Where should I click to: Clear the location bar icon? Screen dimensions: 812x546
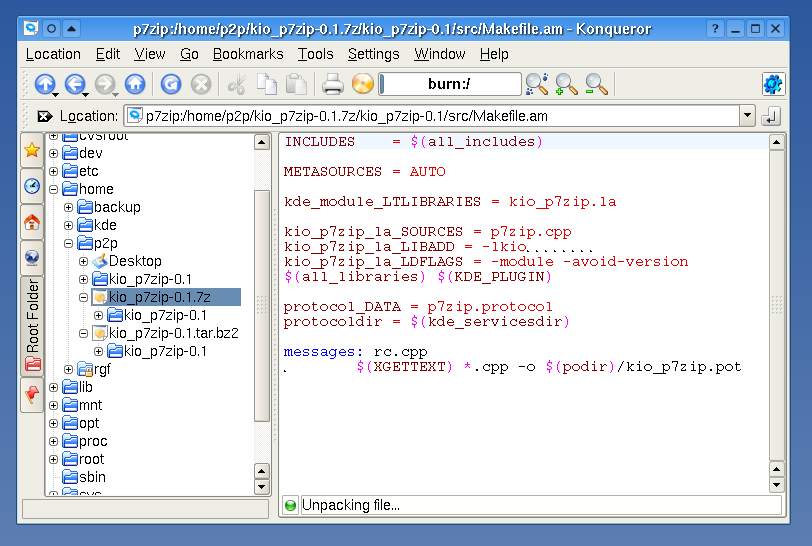(x=45, y=116)
